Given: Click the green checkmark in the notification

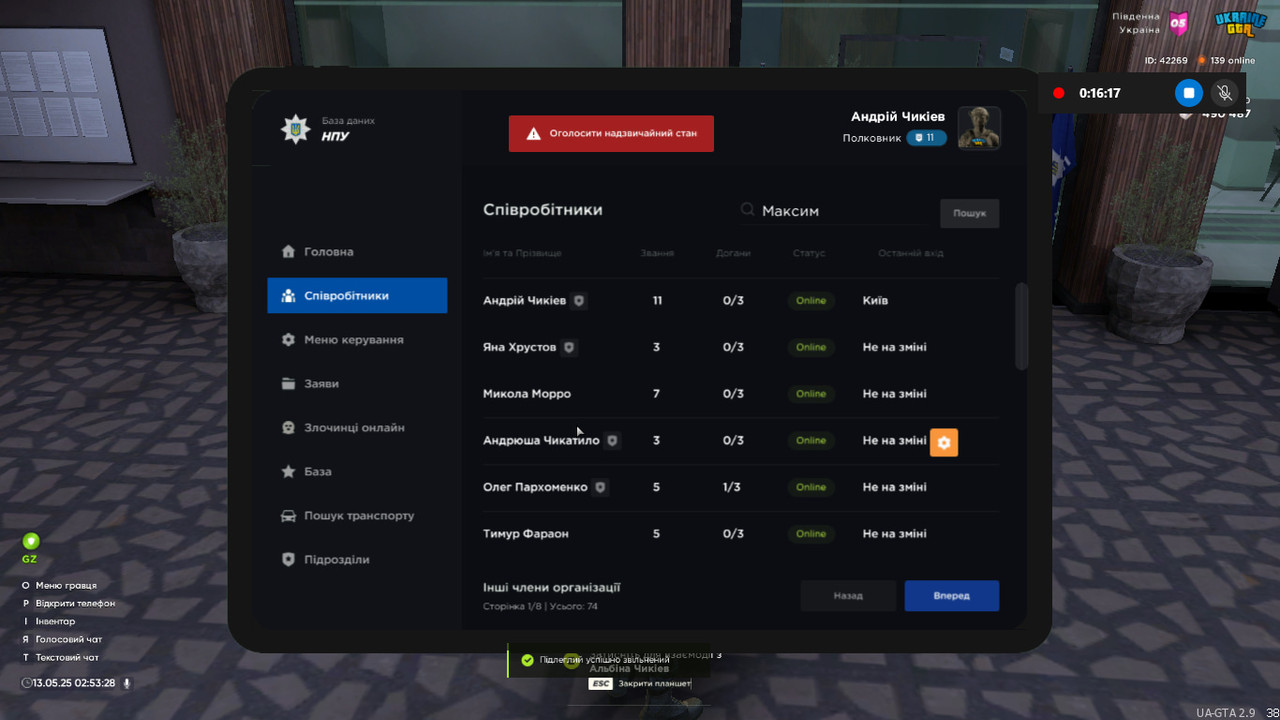Looking at the screenshot, I should coord(527,660).
